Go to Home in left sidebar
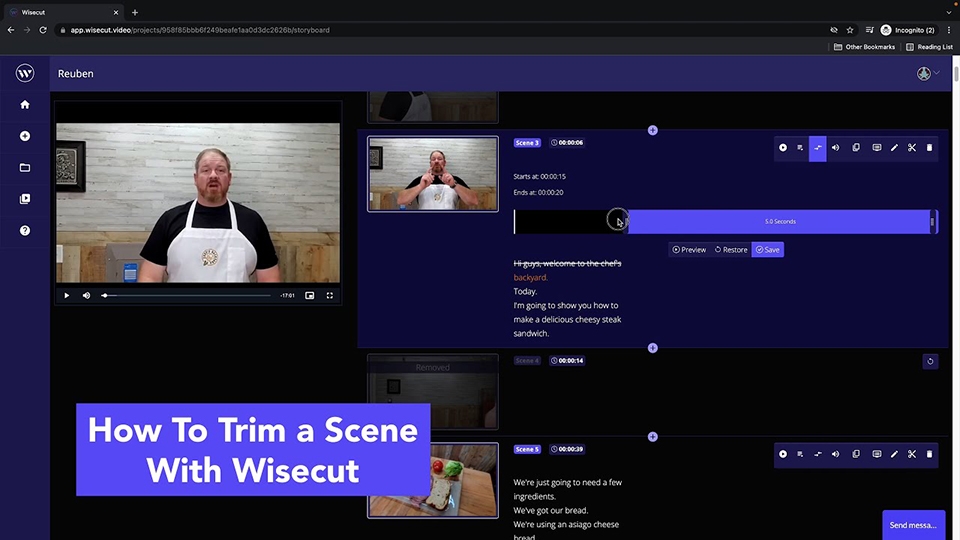The height and width of the screenshot is (540, 960). 24,105
